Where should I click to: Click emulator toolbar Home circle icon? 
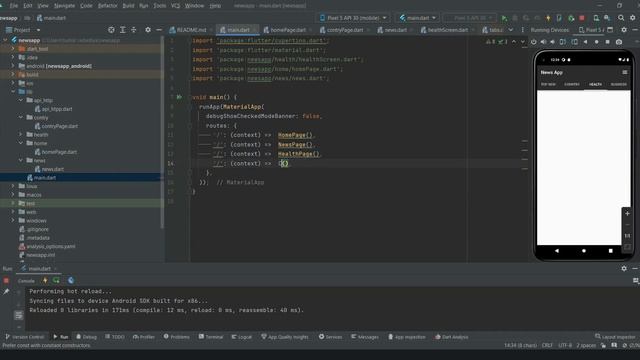point(597,42)
